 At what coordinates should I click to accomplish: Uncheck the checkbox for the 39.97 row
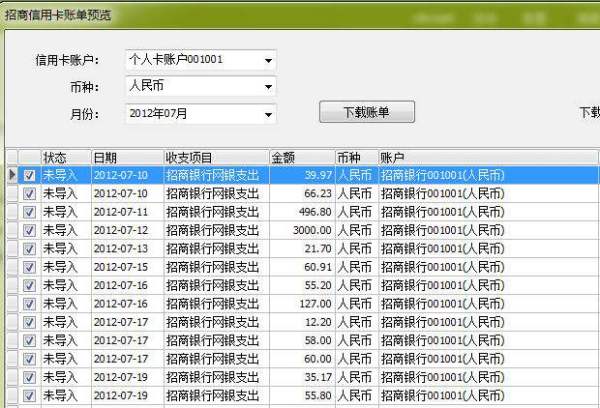coord(29,175)
